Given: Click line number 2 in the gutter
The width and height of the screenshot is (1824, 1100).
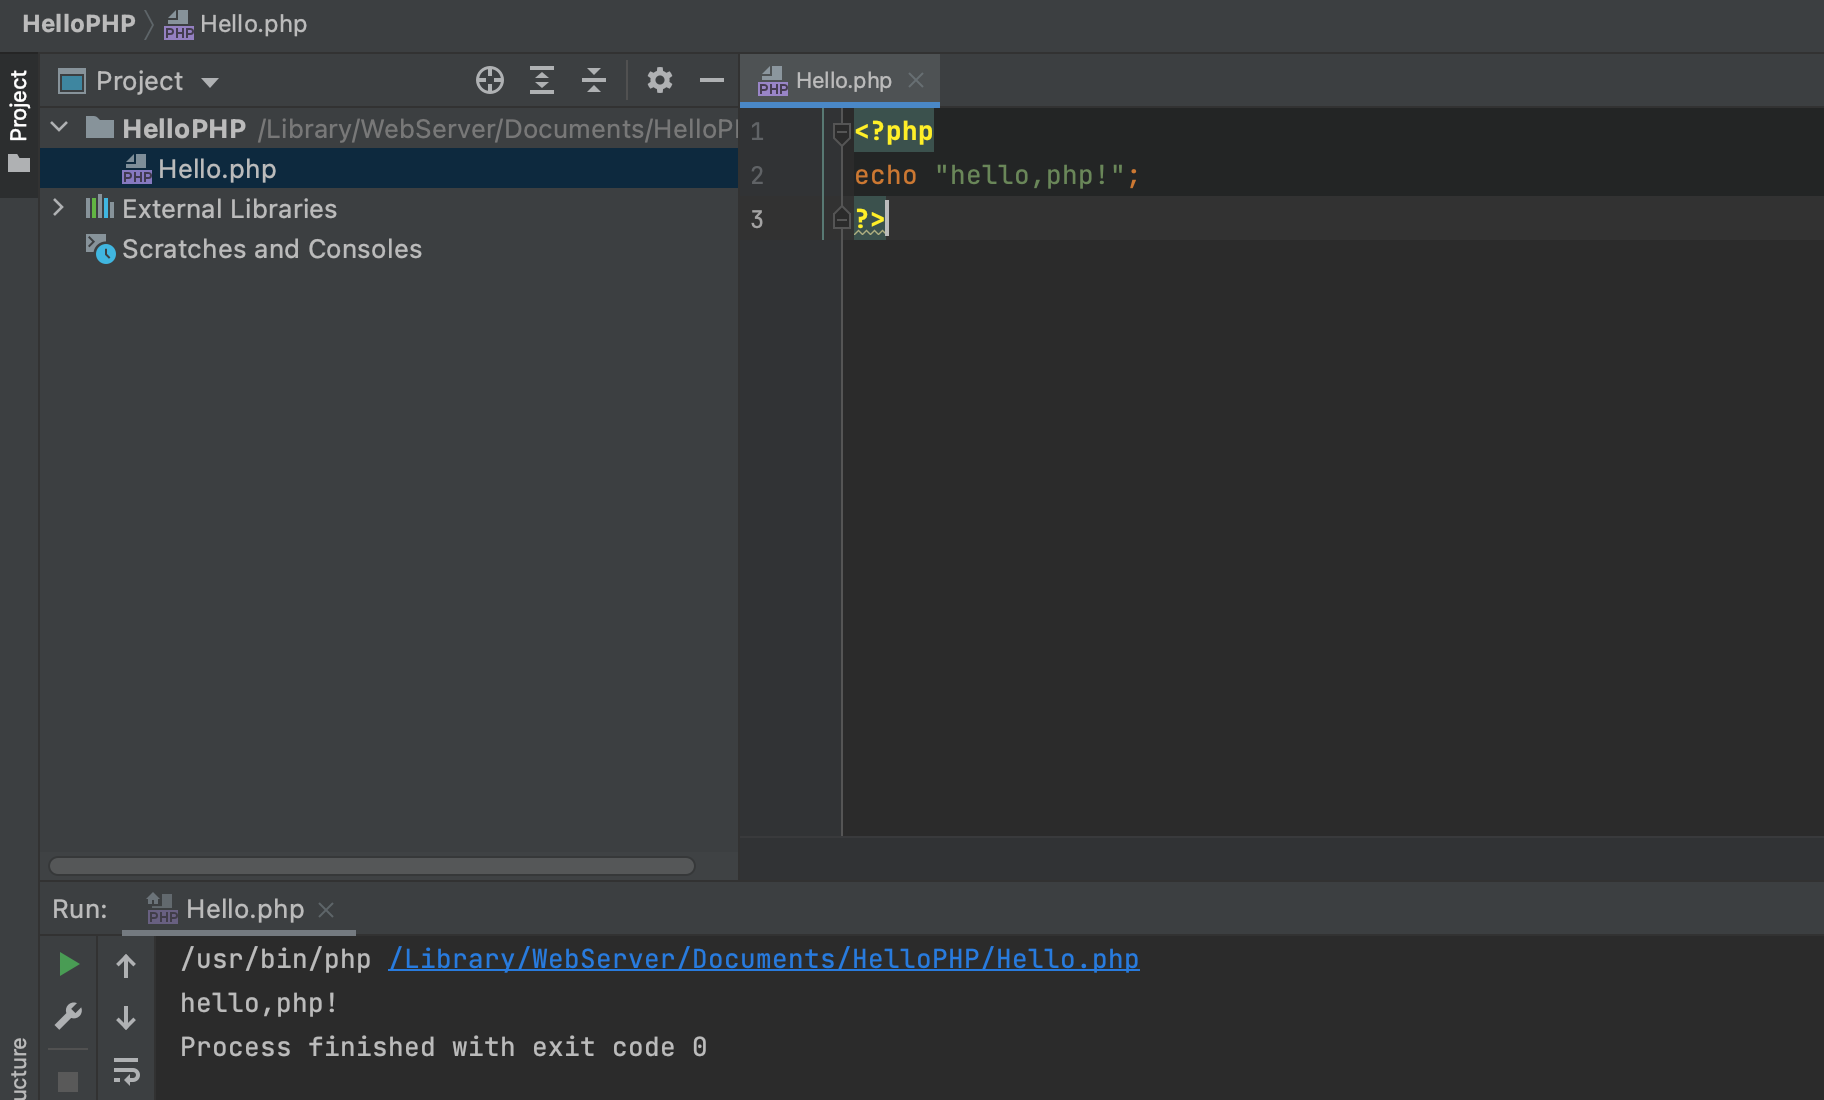Looking at the screenshot, I should tap(757, 176).
